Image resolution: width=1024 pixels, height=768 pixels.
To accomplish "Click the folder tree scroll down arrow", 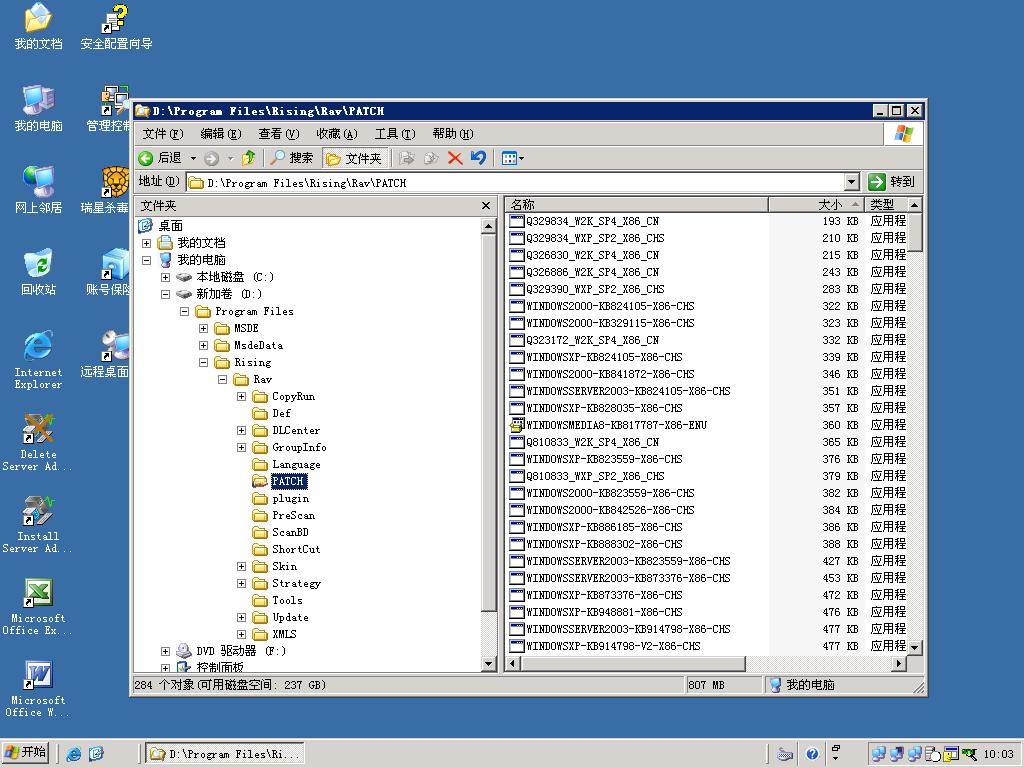I will [489, 663].
